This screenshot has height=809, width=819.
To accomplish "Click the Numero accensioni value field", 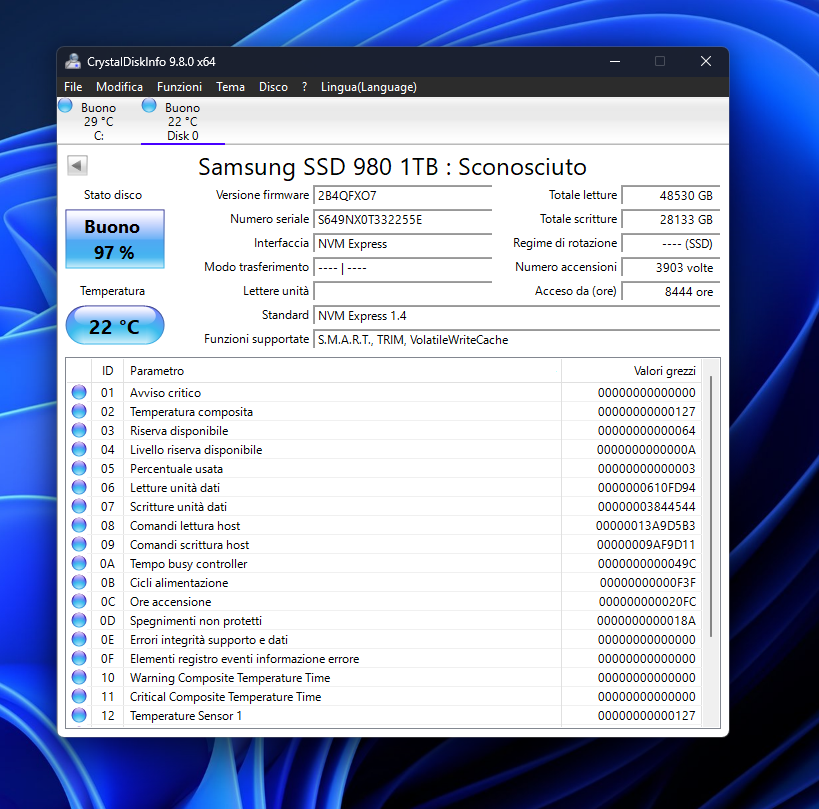I will [671, 267].
